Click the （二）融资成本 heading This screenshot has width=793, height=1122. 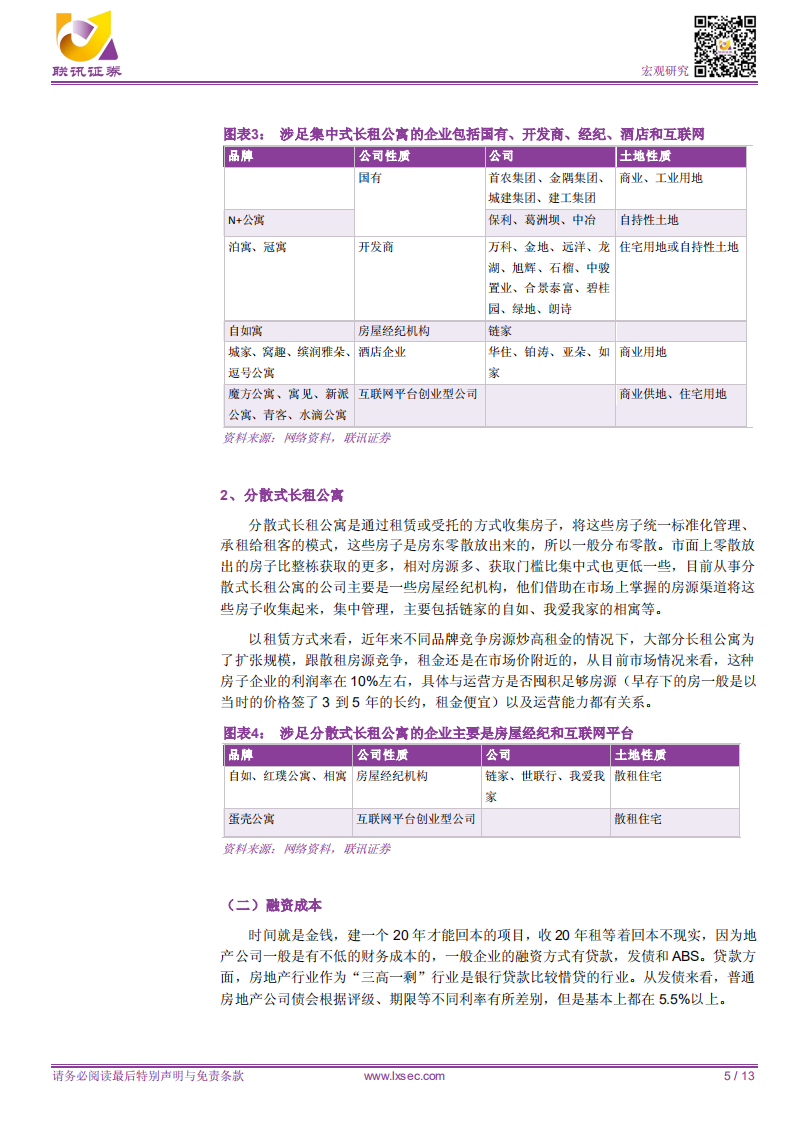[272, 905]
